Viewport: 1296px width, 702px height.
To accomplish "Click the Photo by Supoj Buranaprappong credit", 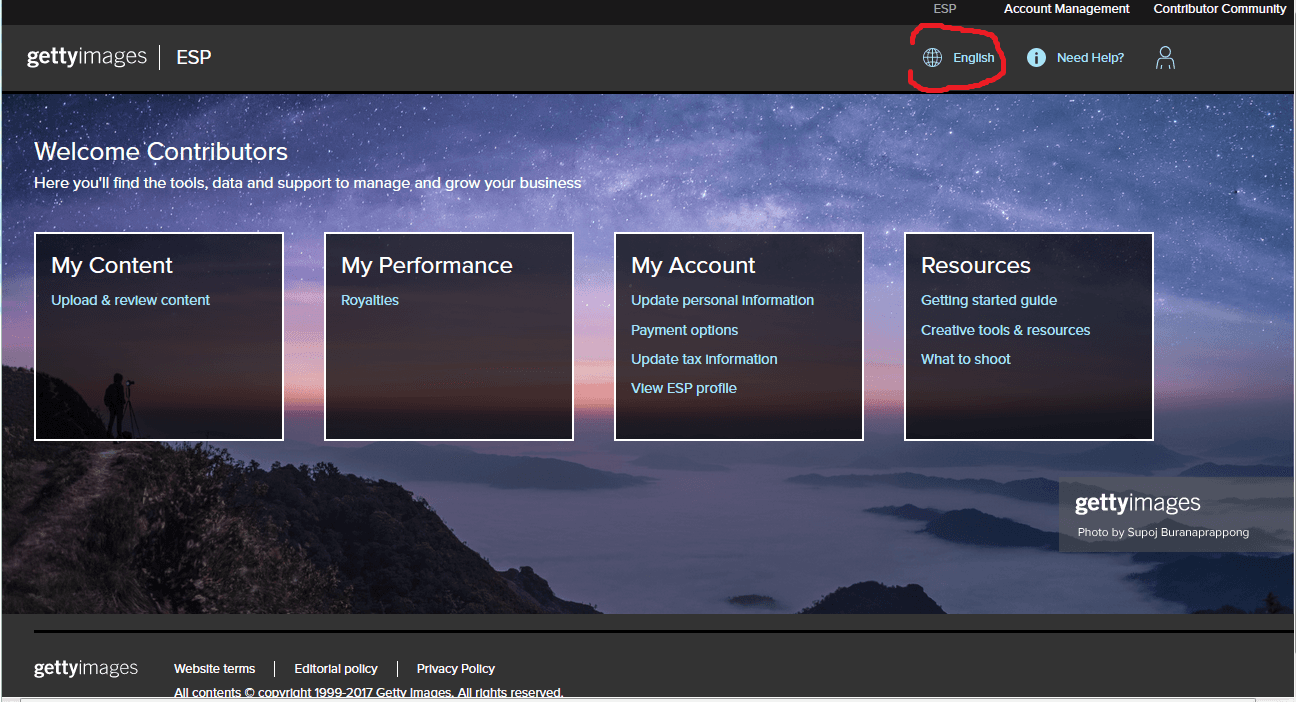I will 1163,533.
